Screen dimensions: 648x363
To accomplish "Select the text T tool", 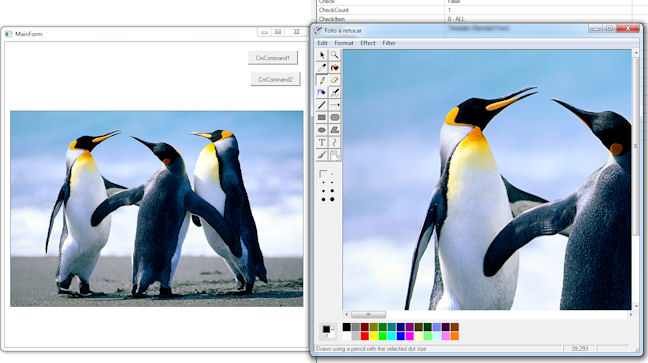I will 322,143.
